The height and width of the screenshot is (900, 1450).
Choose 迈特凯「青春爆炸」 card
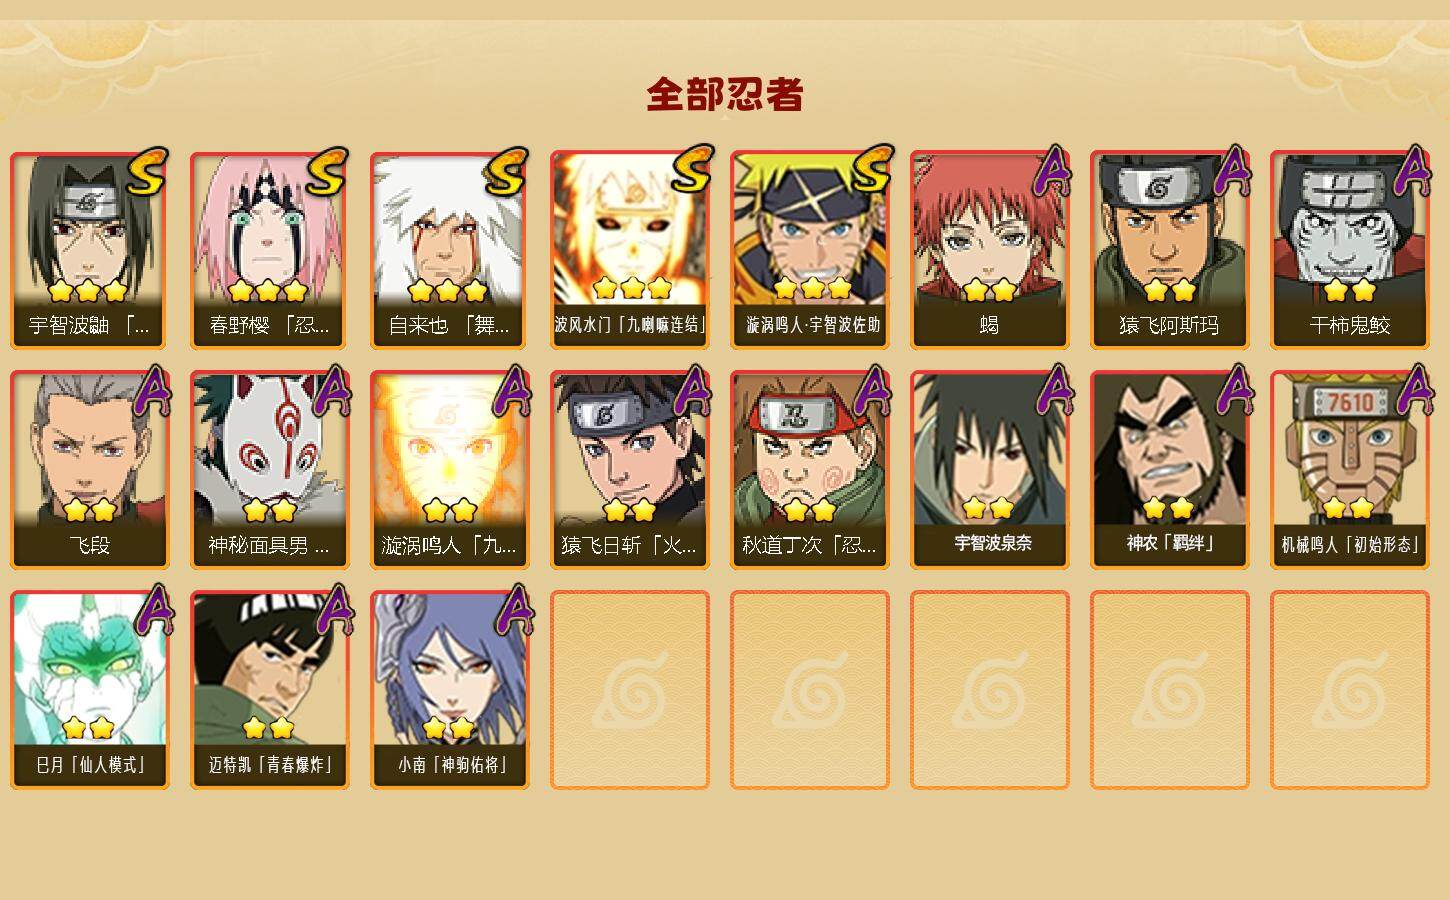269,690
